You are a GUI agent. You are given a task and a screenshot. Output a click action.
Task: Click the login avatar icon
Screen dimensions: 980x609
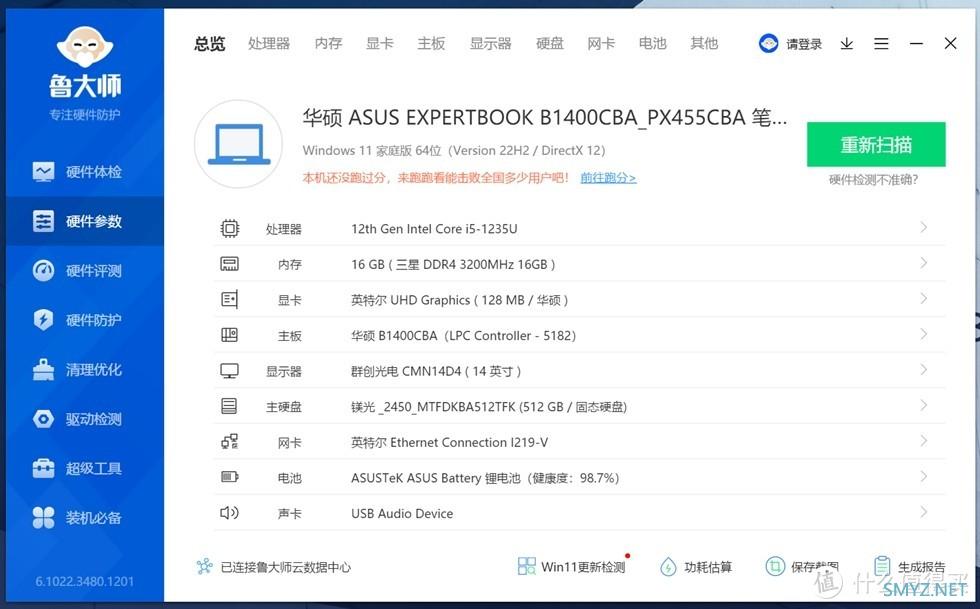pos(768,44)
